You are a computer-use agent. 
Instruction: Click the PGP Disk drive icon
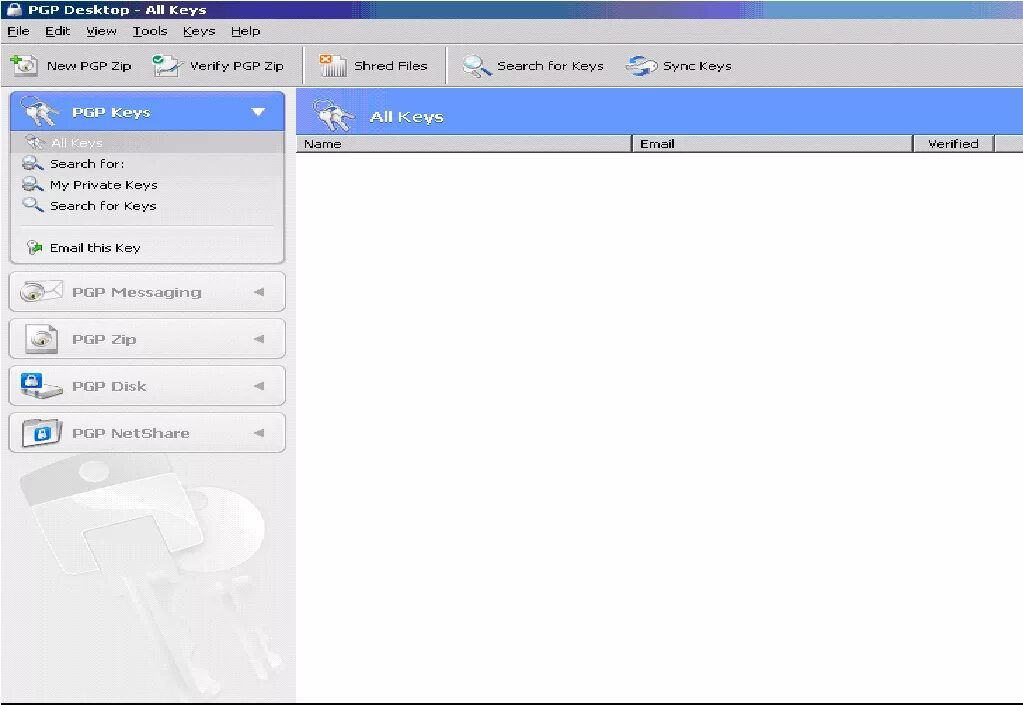pyautogui.click(x=41, y=385)
